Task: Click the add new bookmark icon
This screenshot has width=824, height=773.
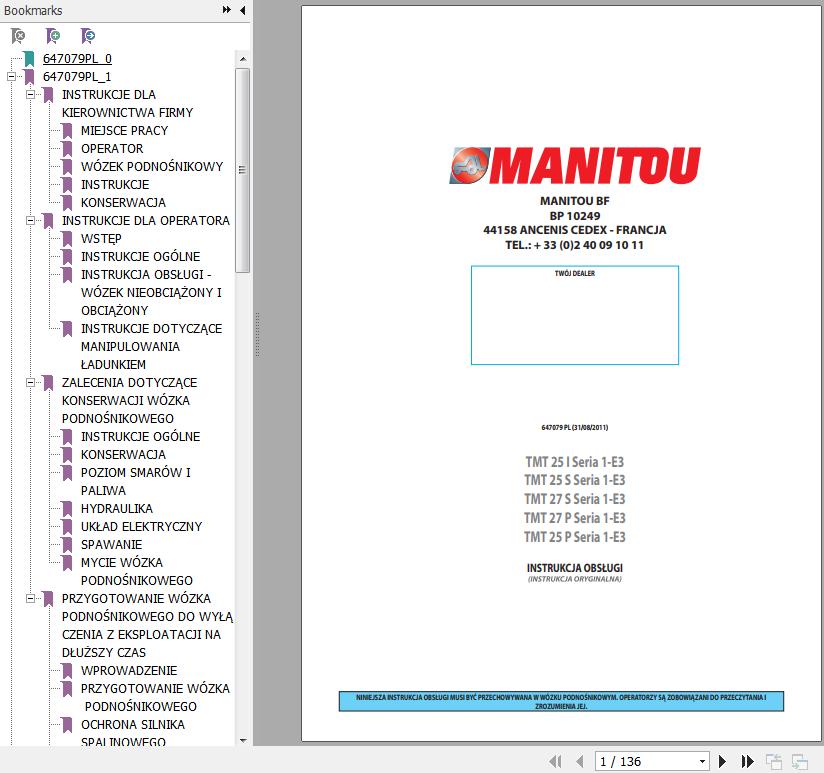Action: [53, 36]
